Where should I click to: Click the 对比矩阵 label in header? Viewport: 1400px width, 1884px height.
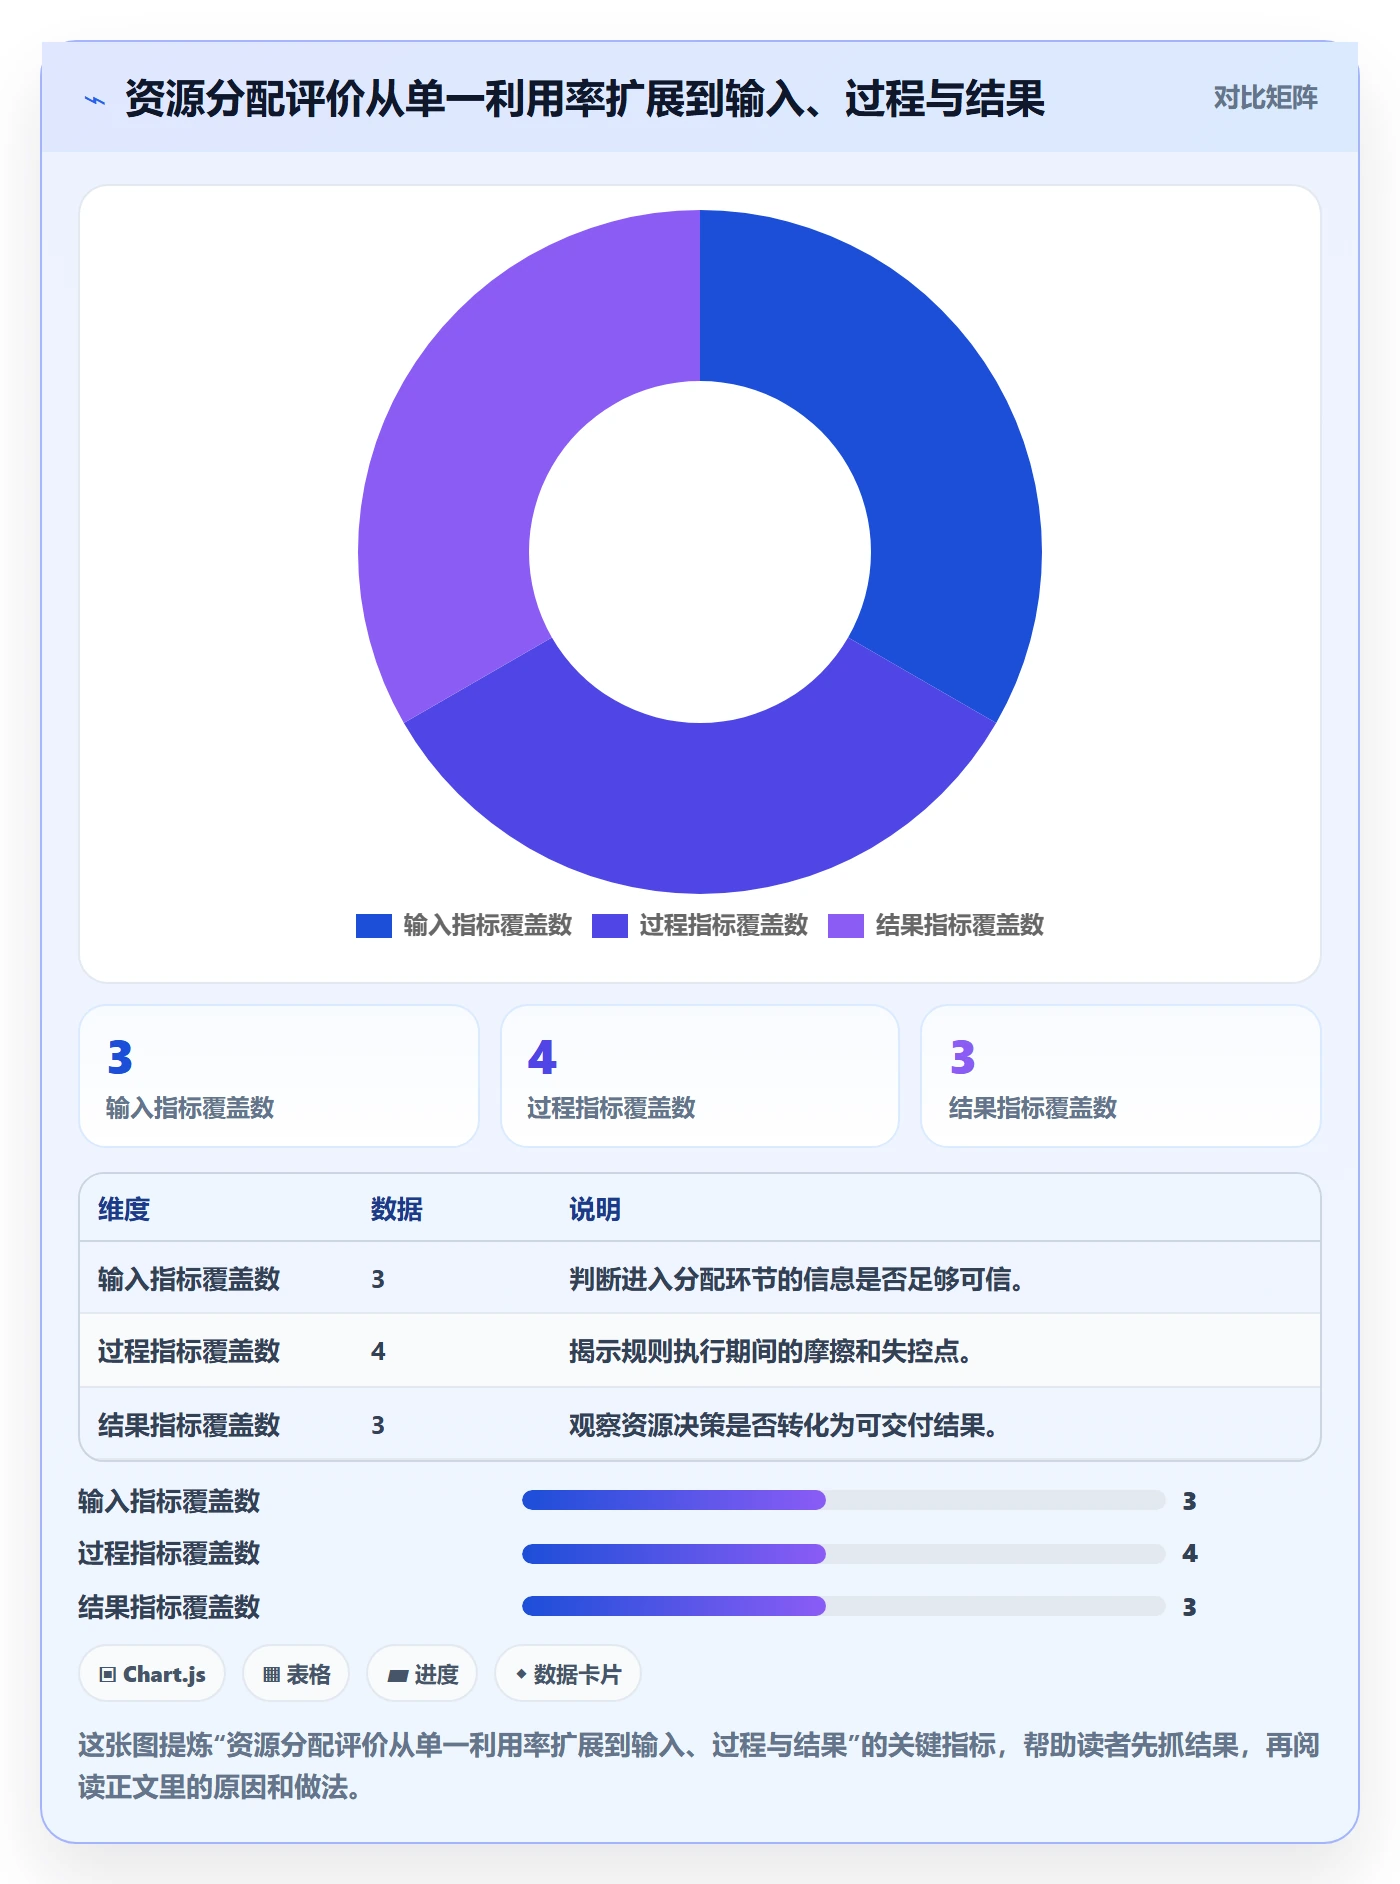tap(1265, 98)
